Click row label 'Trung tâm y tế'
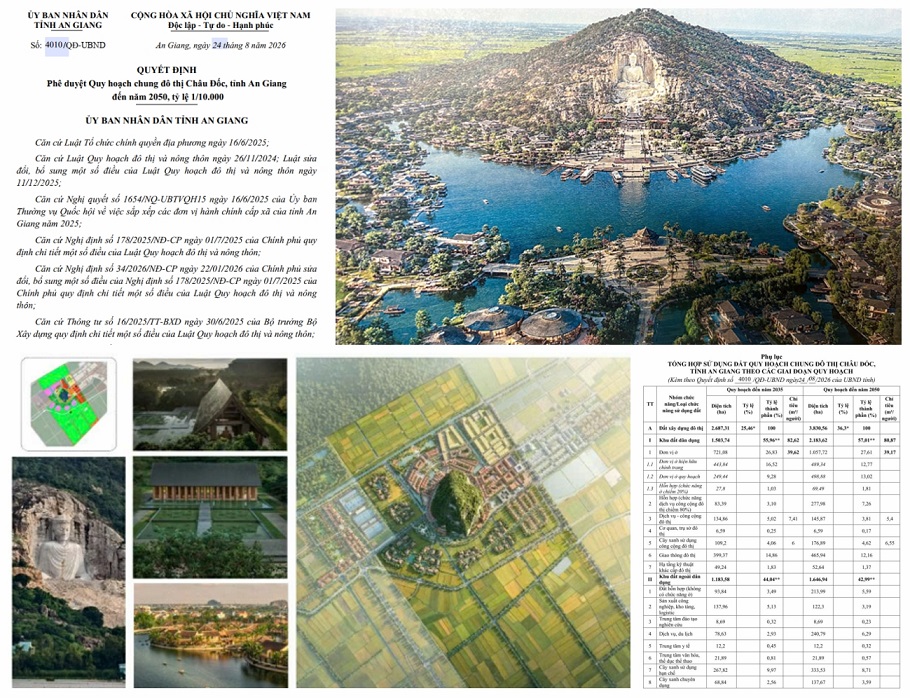This screenshot has width=910, height=698. pyautogui.click(x=674, y=646)
